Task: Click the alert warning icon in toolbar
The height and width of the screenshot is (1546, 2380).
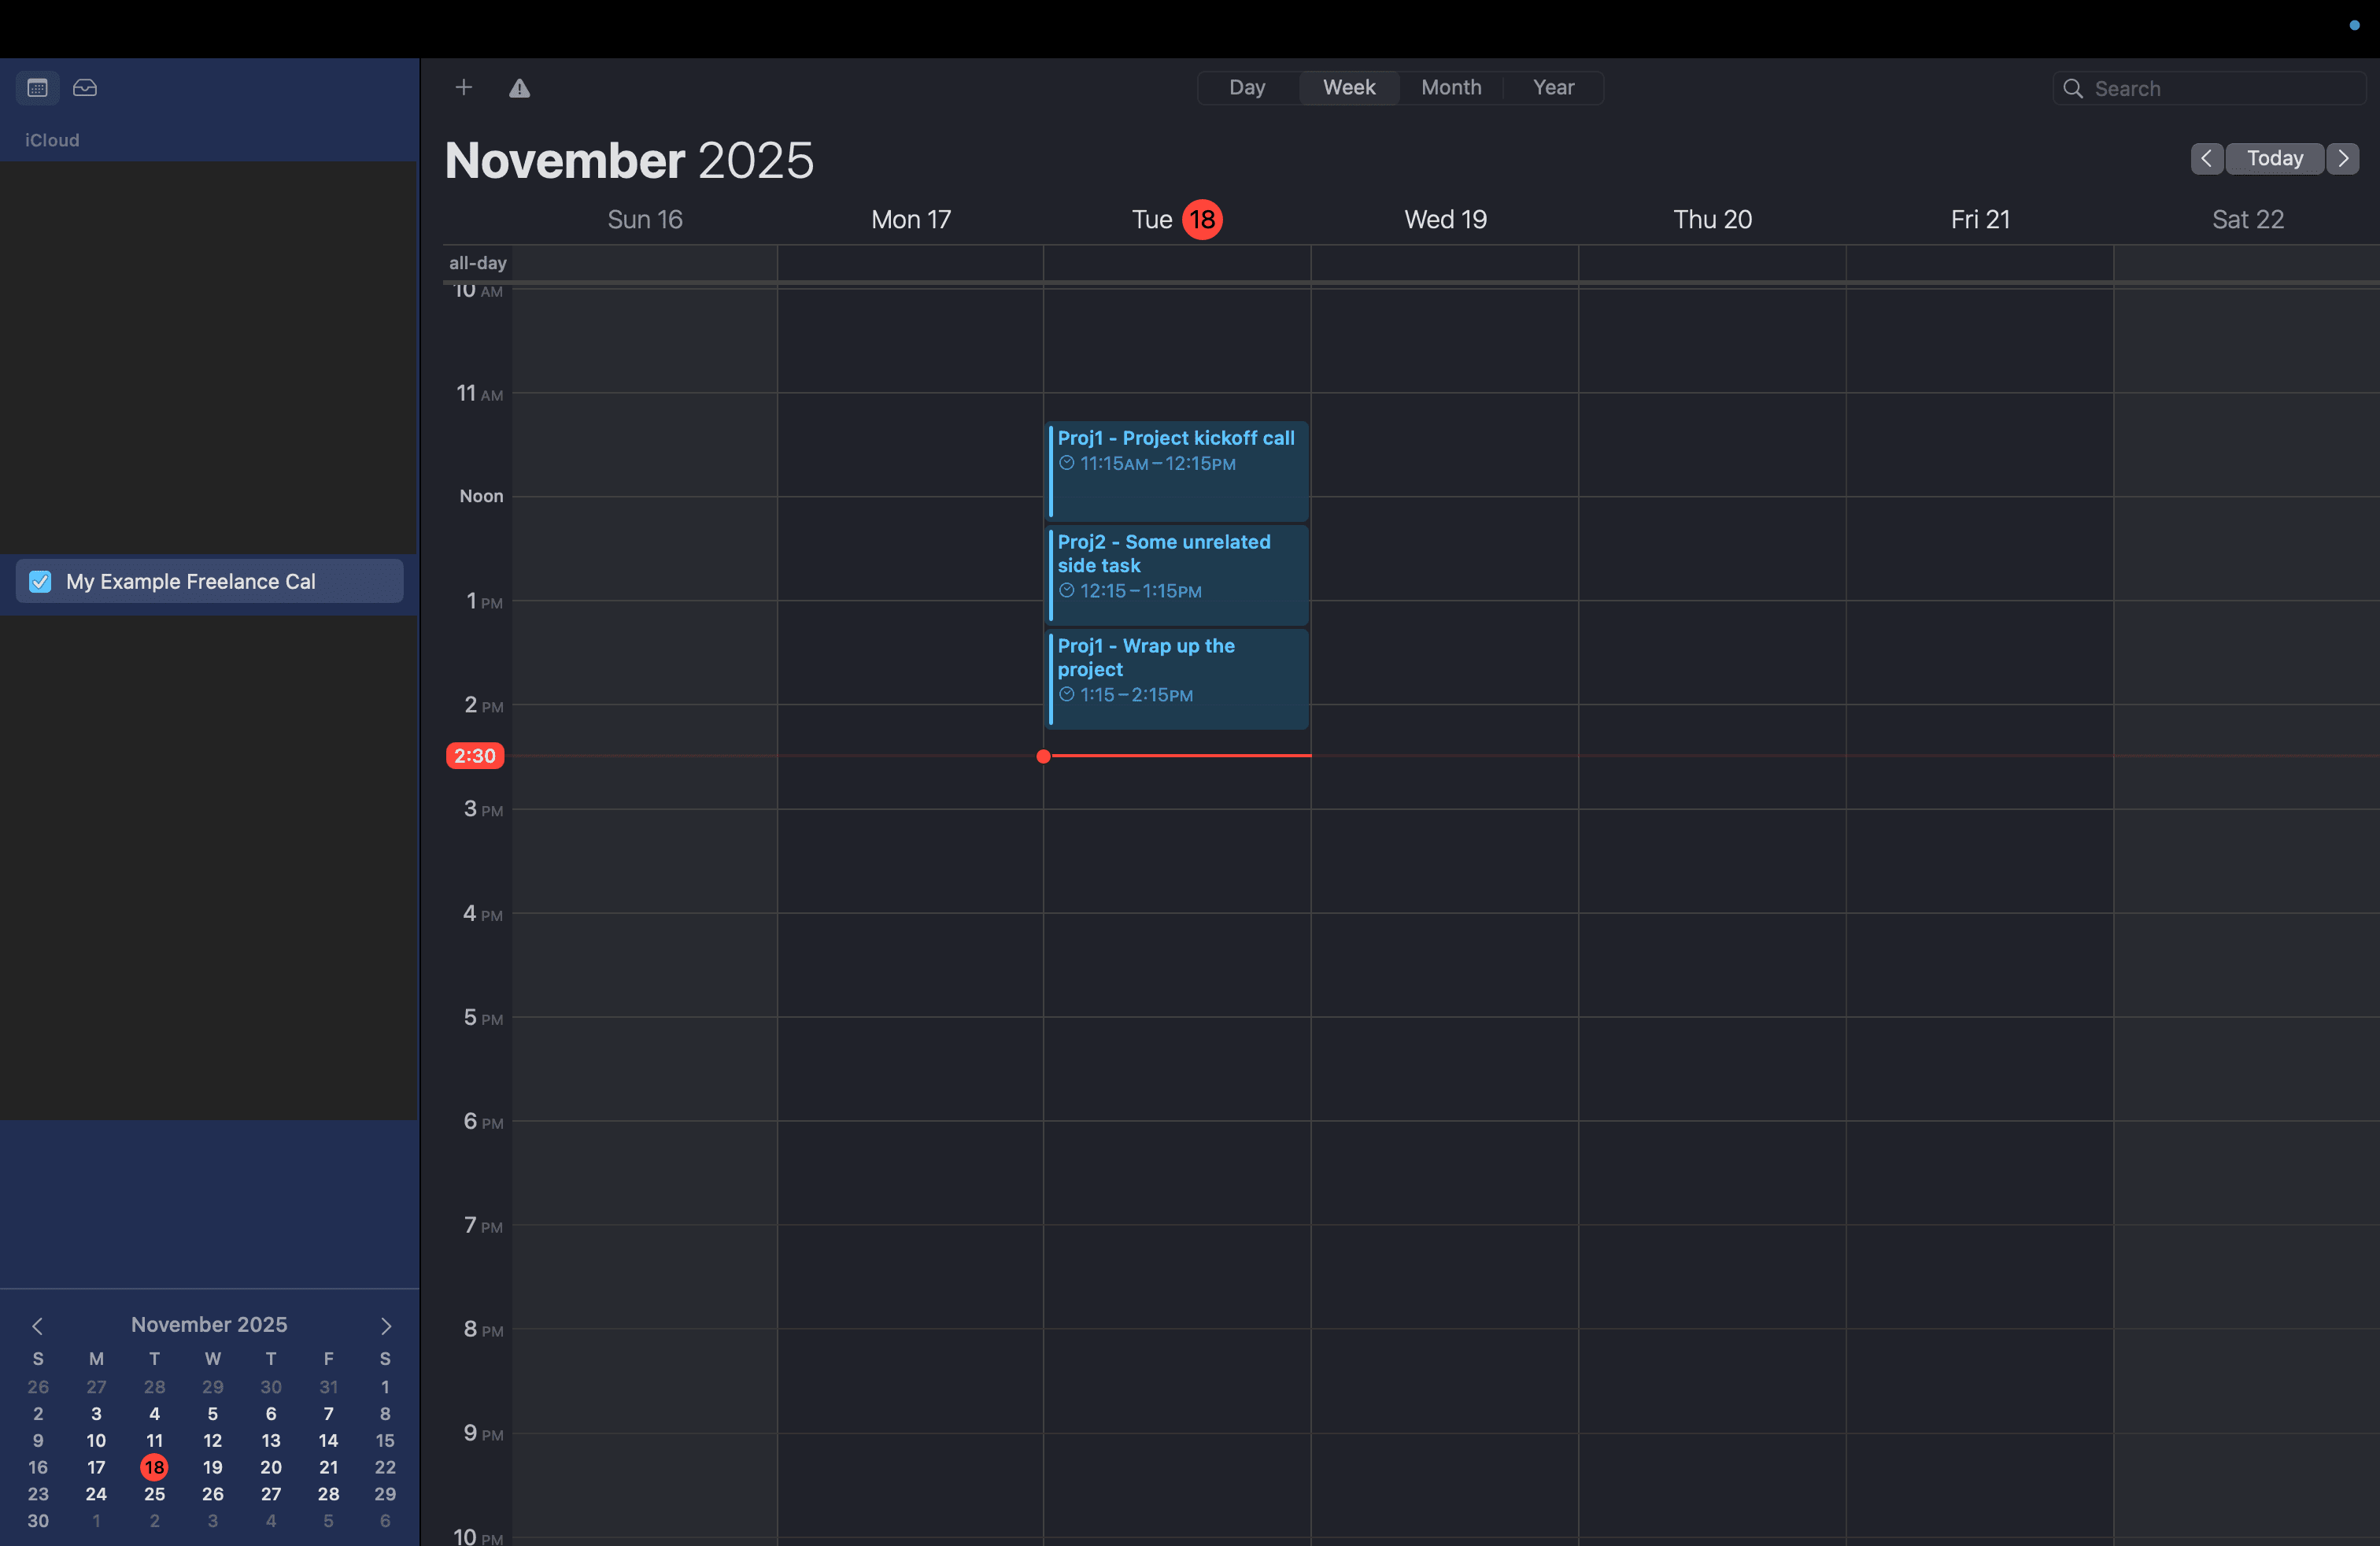Action: [x=519, y=88]
